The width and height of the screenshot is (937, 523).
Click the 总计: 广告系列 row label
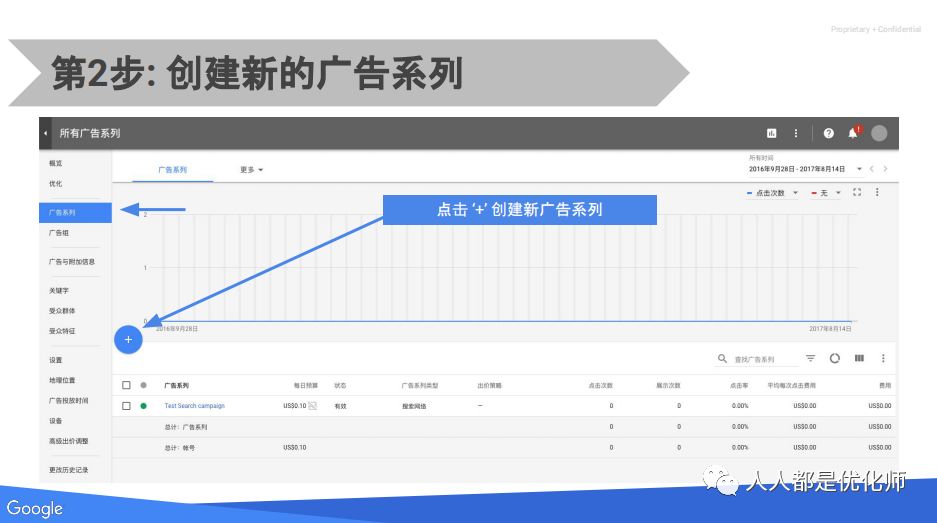[186, 427]
